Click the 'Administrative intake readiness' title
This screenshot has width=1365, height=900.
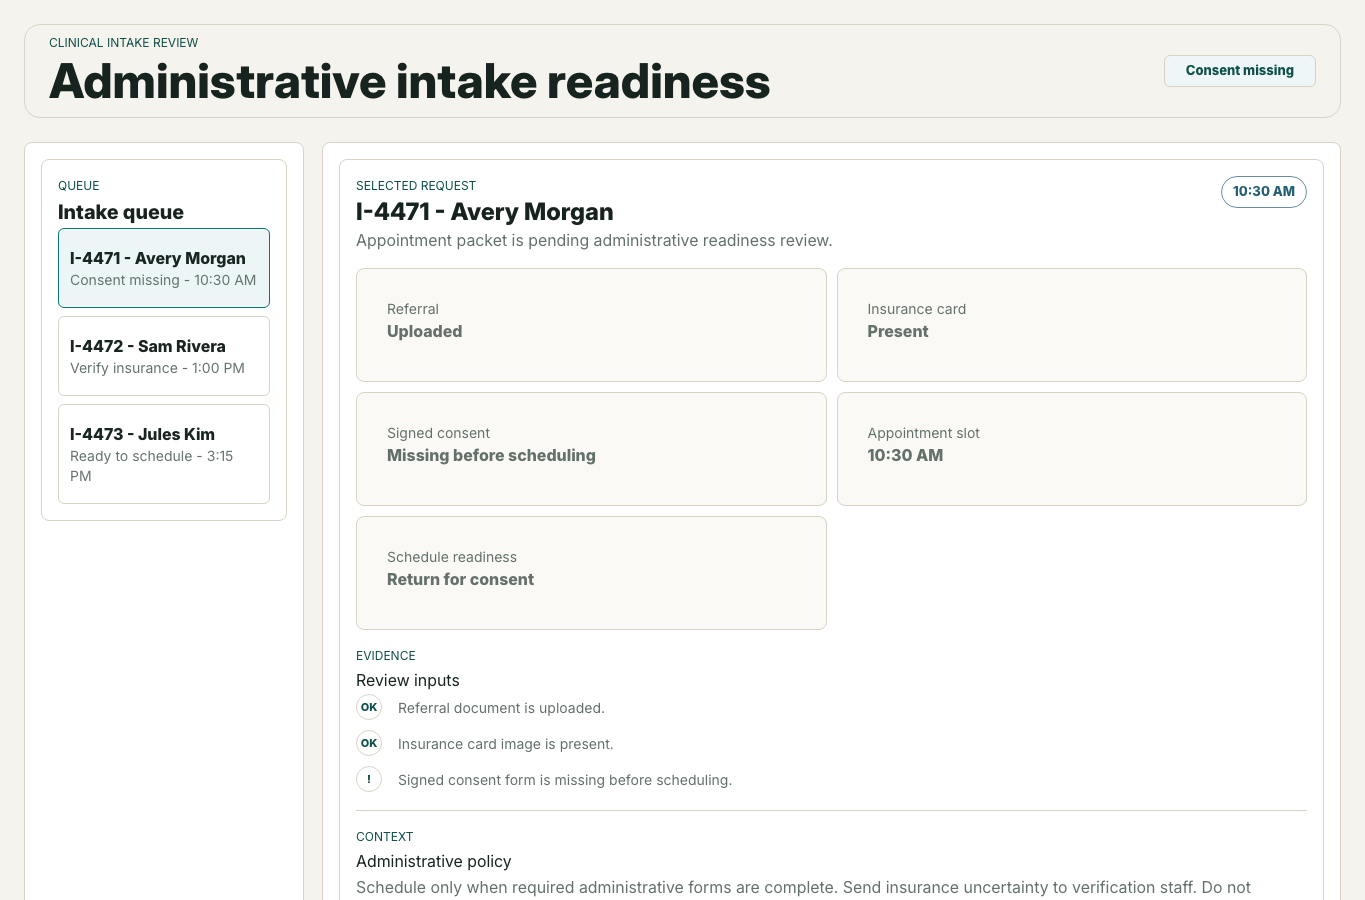click(x=410, y=81)
